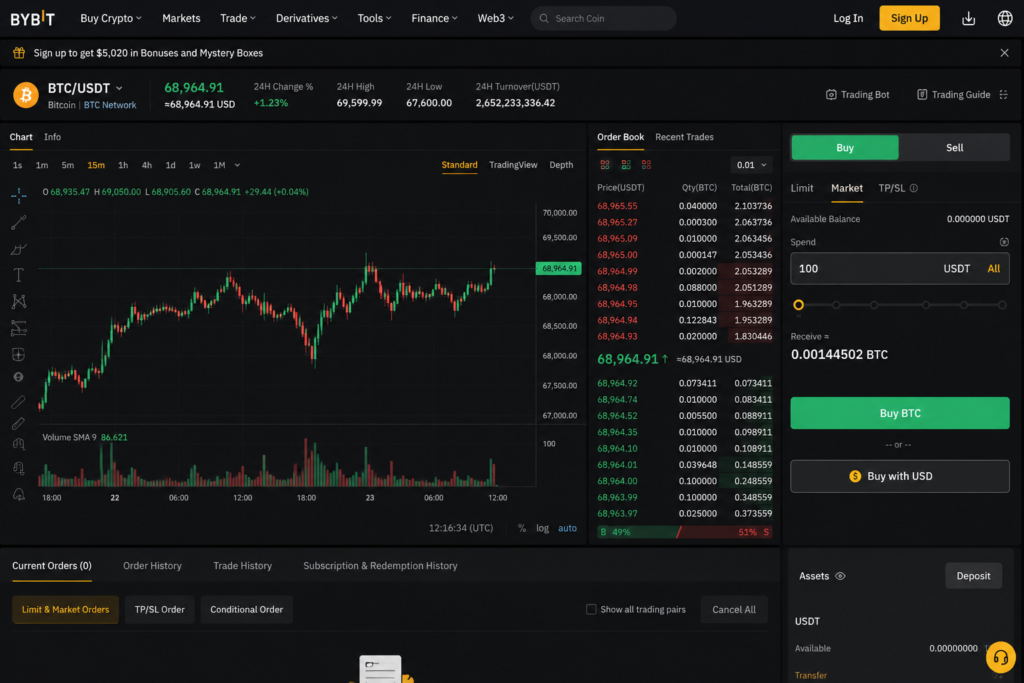Expand Buy Crypto menu
This screenshot has width=1024, height=683.
(110, 18)
